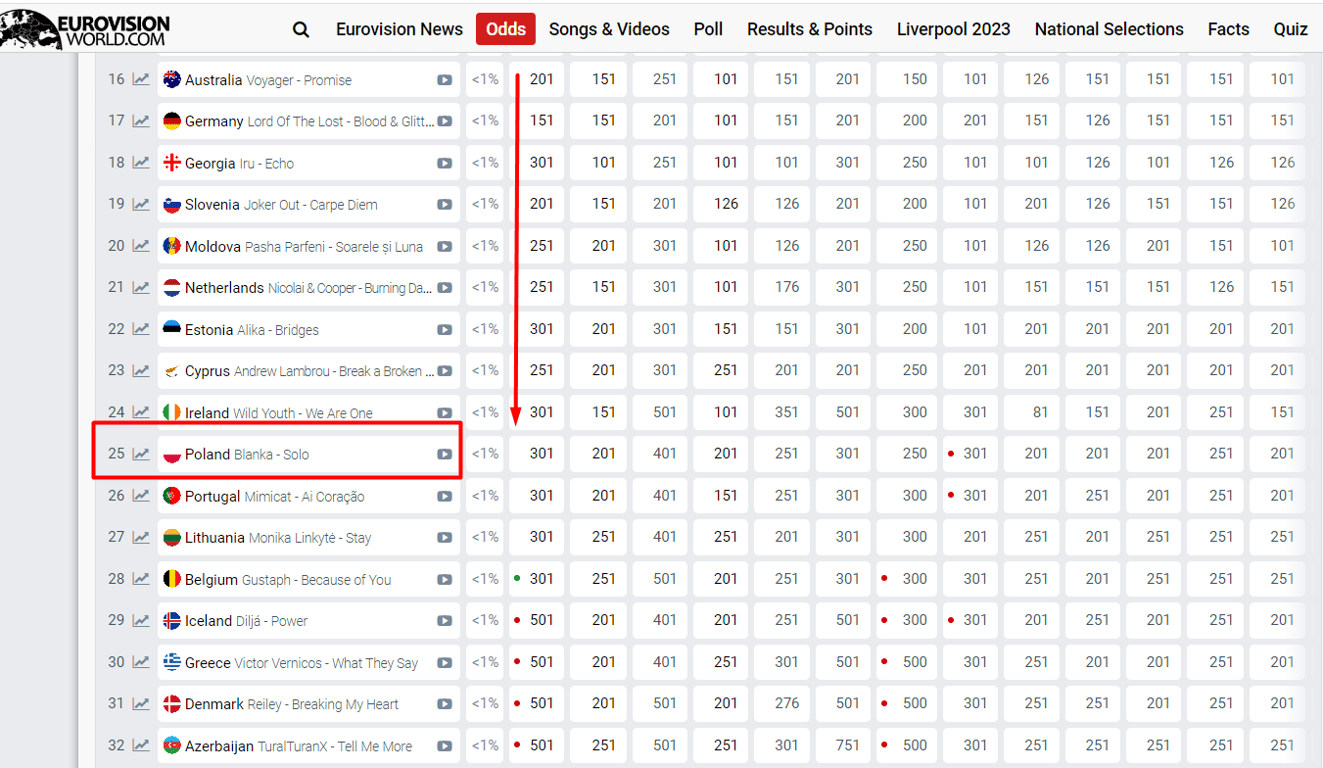Open the Liverpool 2023 menu item

(954, 29)
